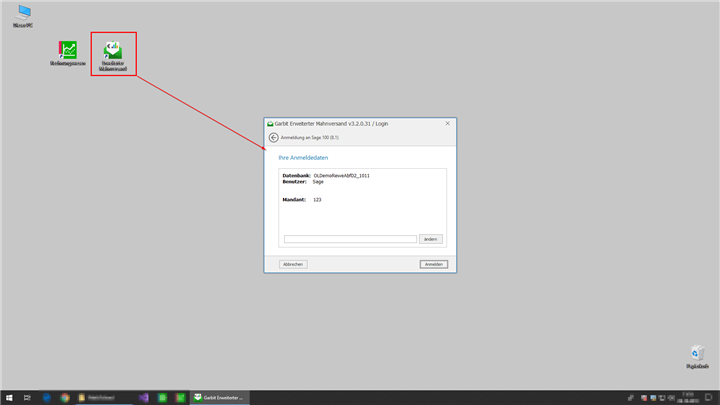Switch to Garbit Erweiterter taskbar button
The height and width of the screenshot is (405, 720).
[x=219, y=398]
